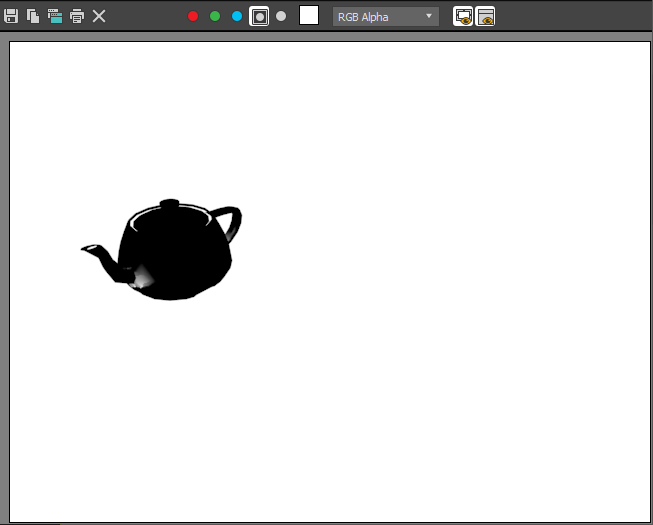Print the rendered image
This screenshot has height=525, width=653.
click(77, 16)
